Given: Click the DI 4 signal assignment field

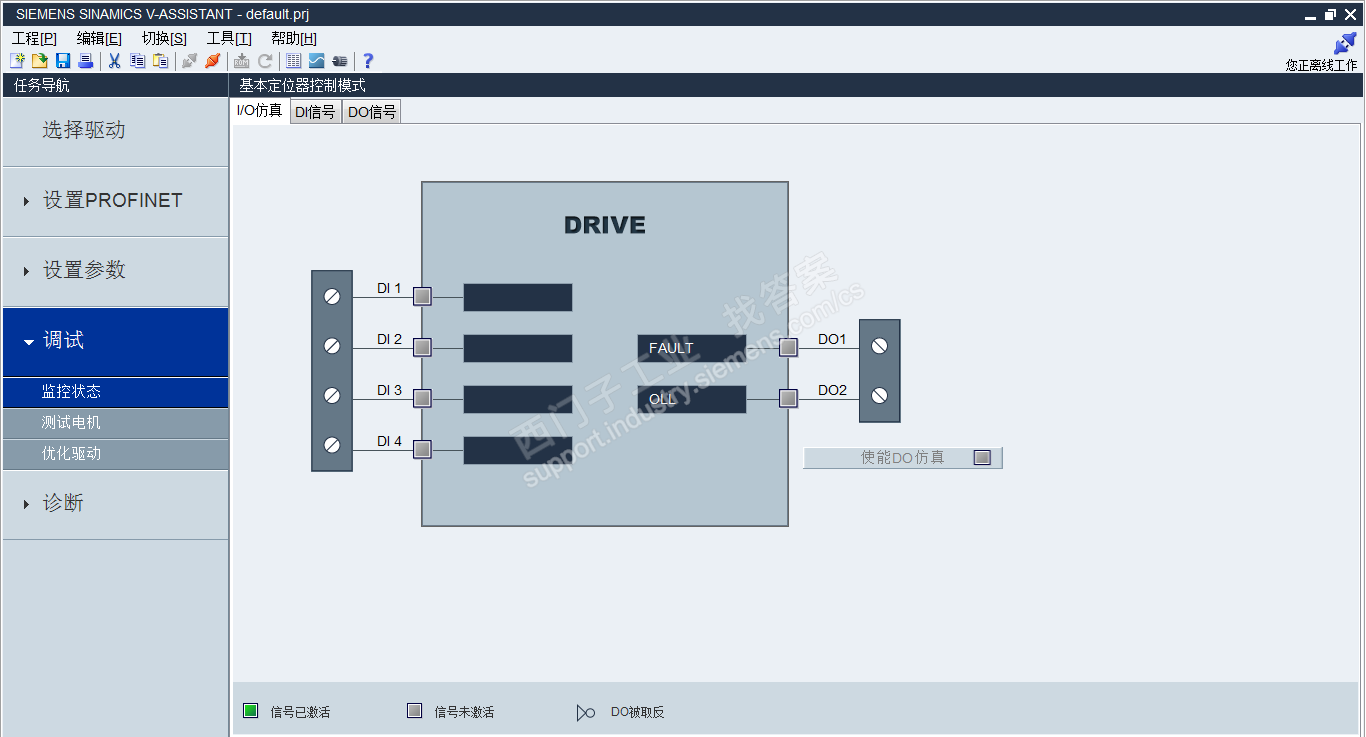Looking at the screenshot, I should click(518, 450).
